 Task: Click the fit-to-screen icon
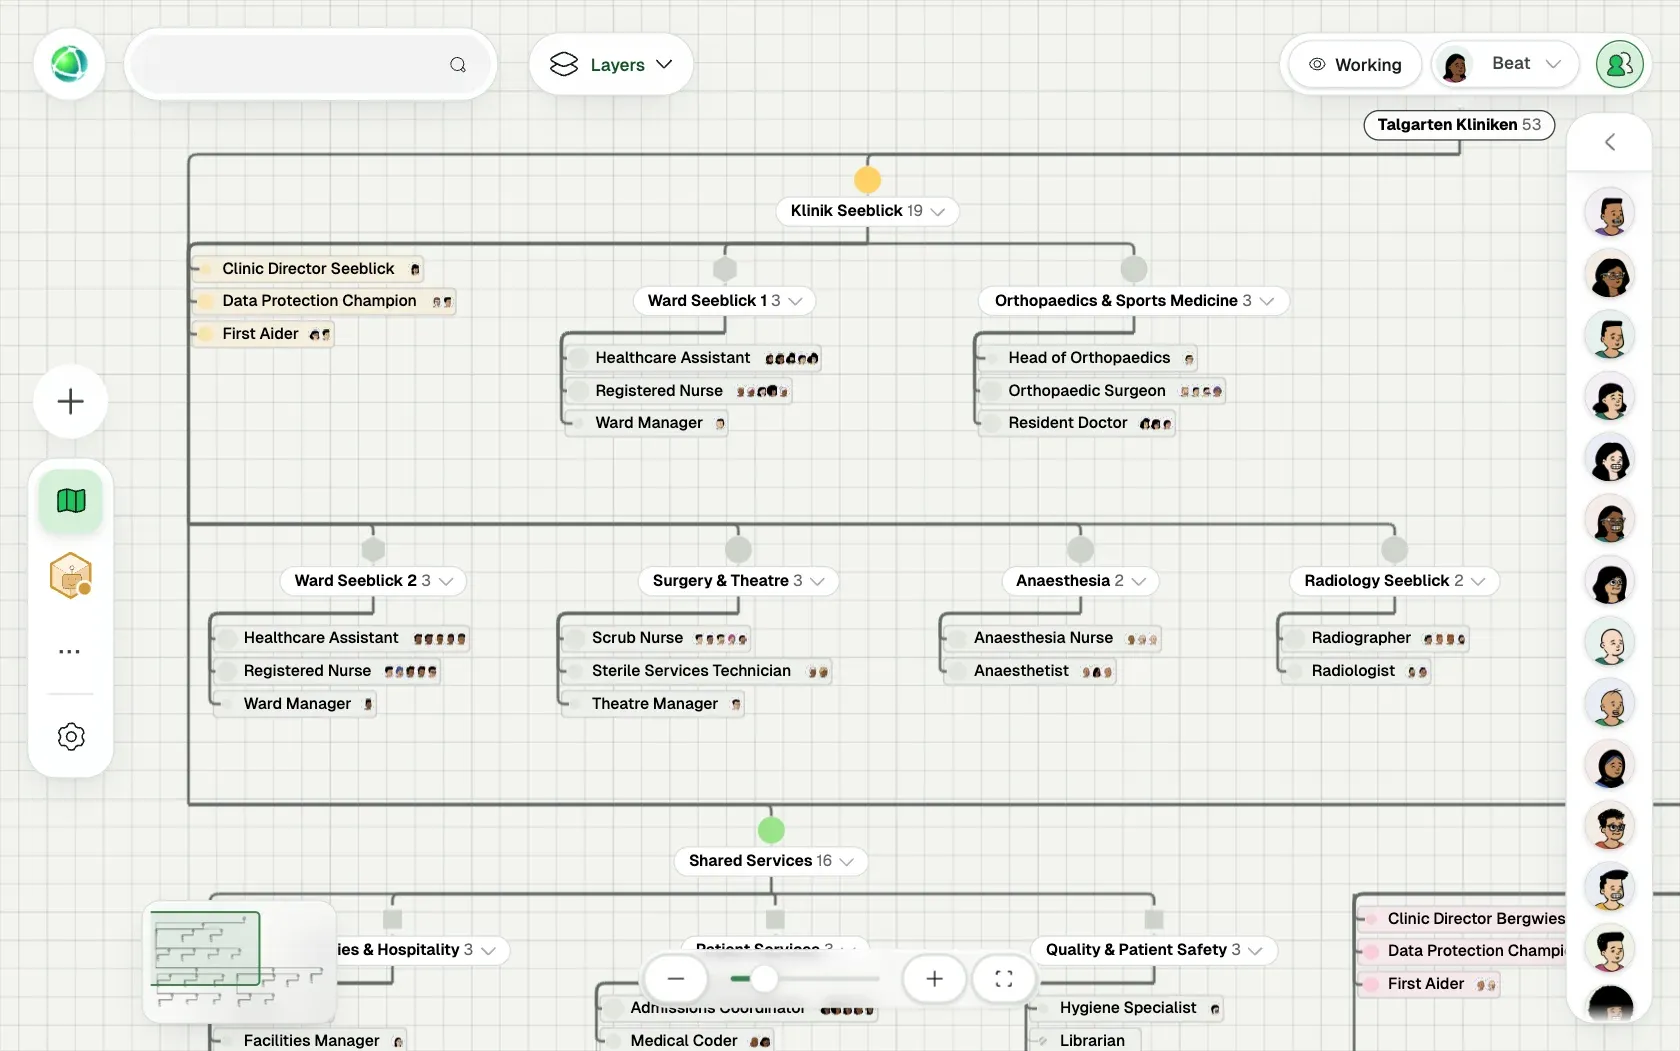coord(1004,979)
